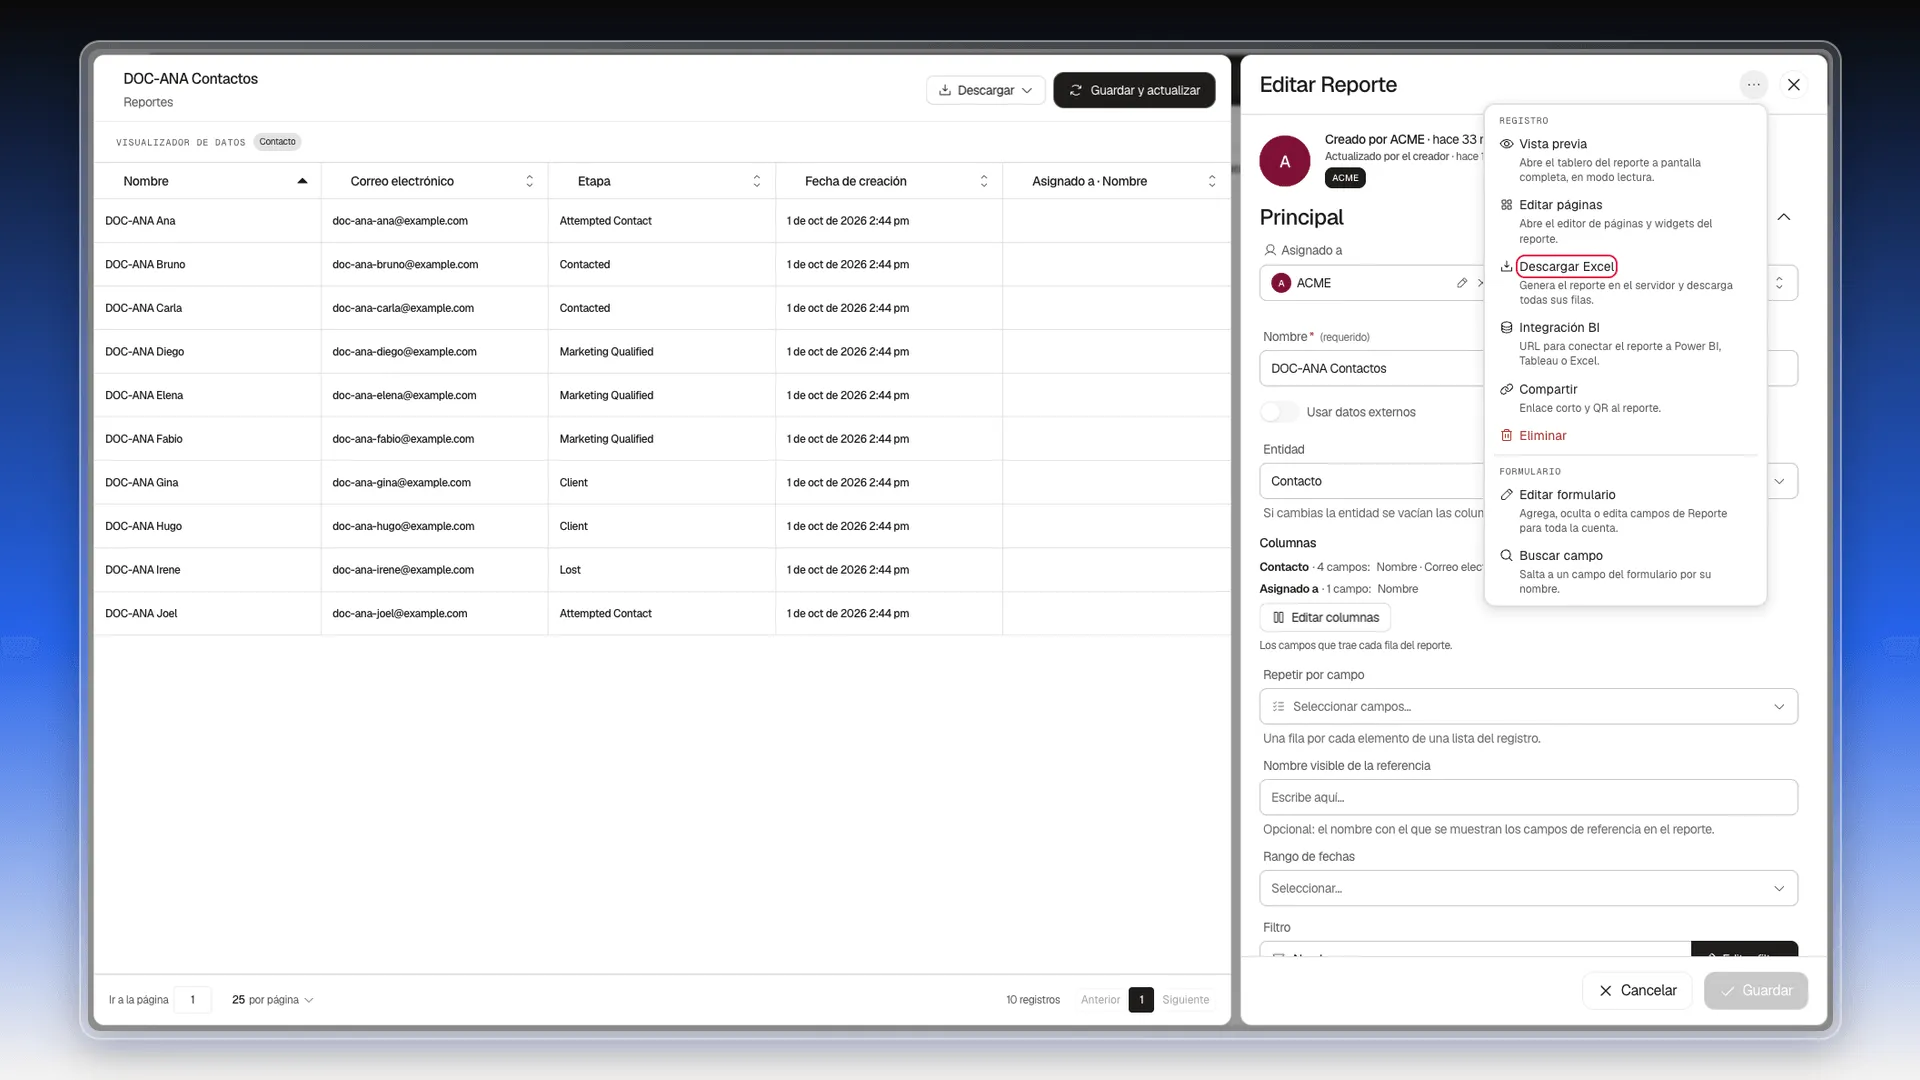Image resolution: width=1920 pixels, height=1080 pixels.
Task: Click the 10 registros count text
Action: 1033,1000
